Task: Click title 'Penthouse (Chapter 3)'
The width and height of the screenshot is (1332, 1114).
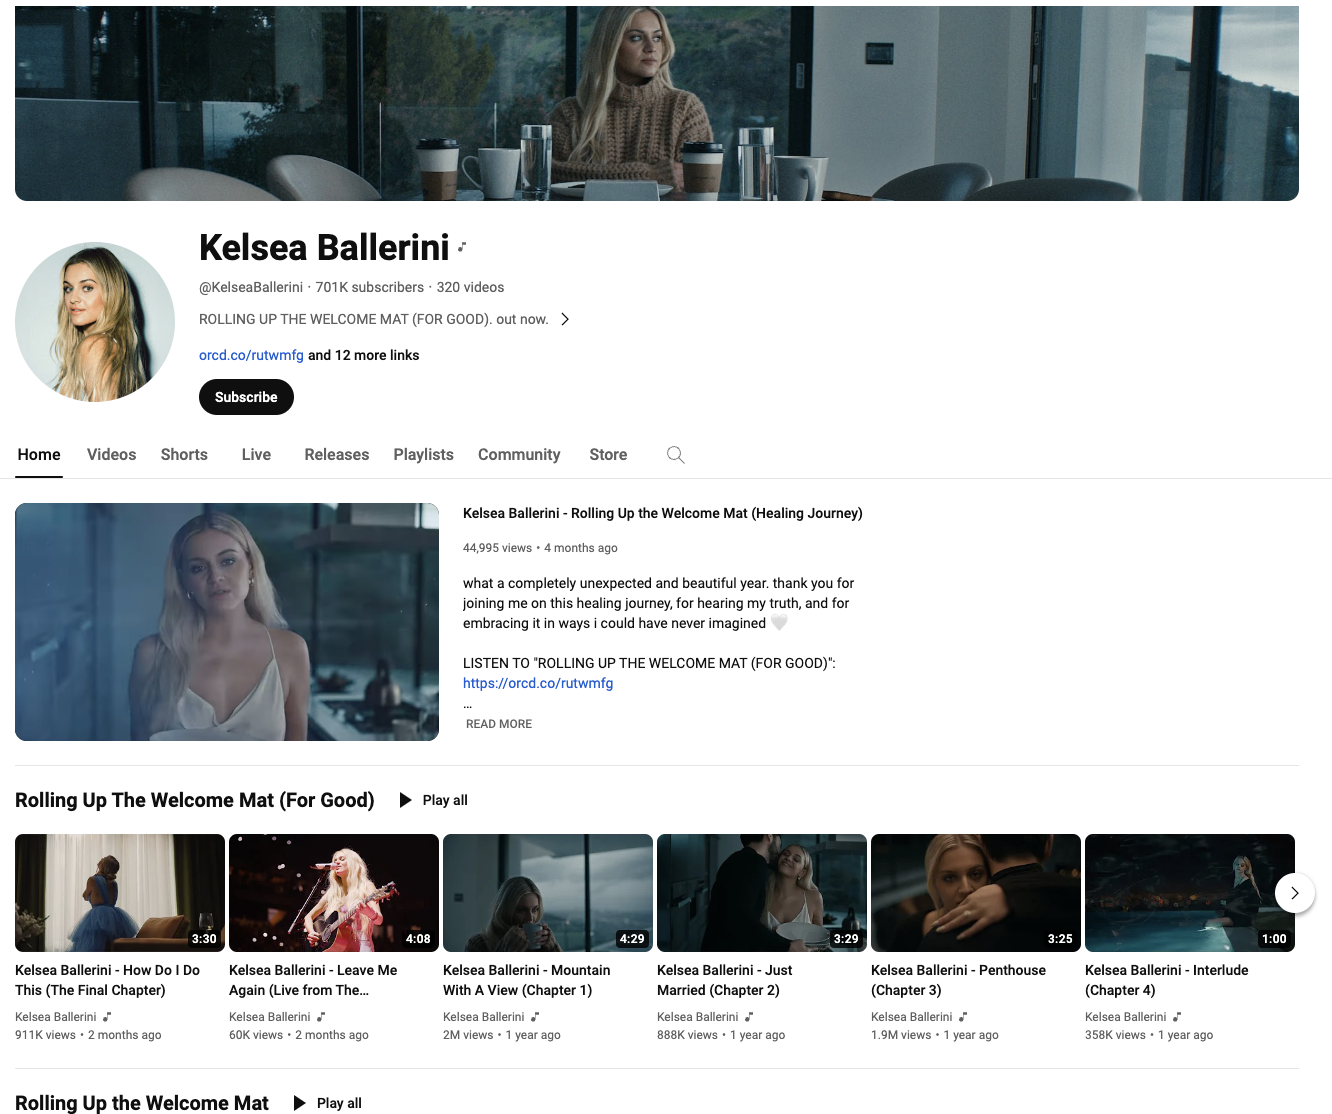Action: (958, 980)
